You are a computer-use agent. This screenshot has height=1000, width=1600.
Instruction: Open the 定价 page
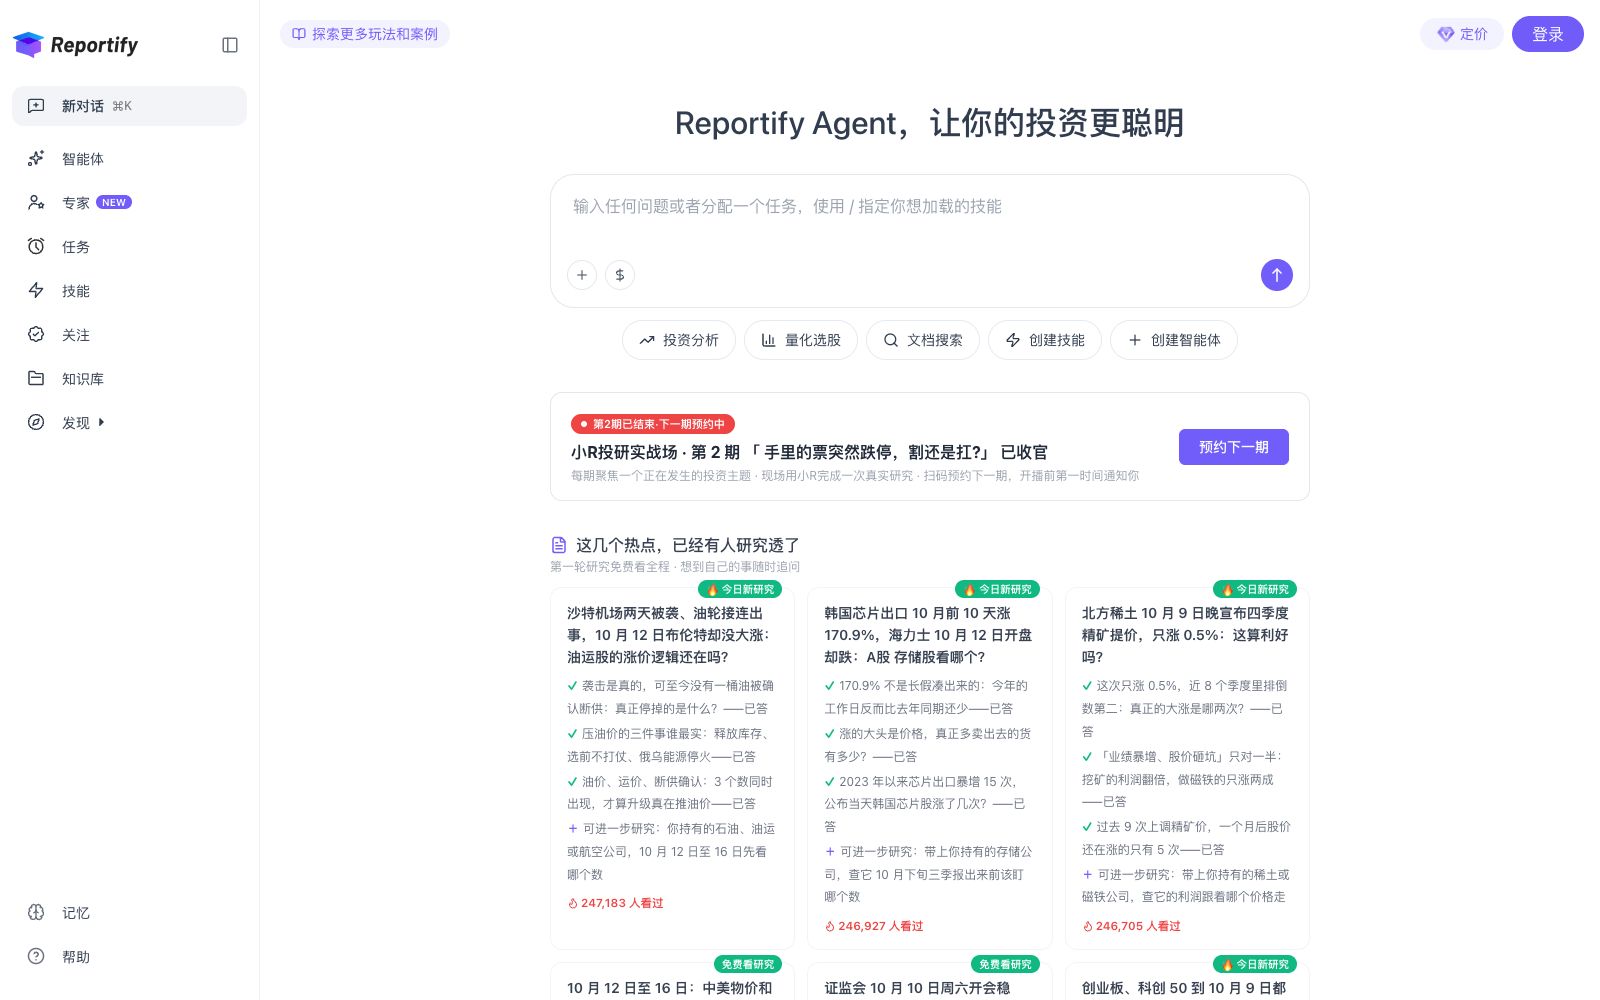(1462, 34)
